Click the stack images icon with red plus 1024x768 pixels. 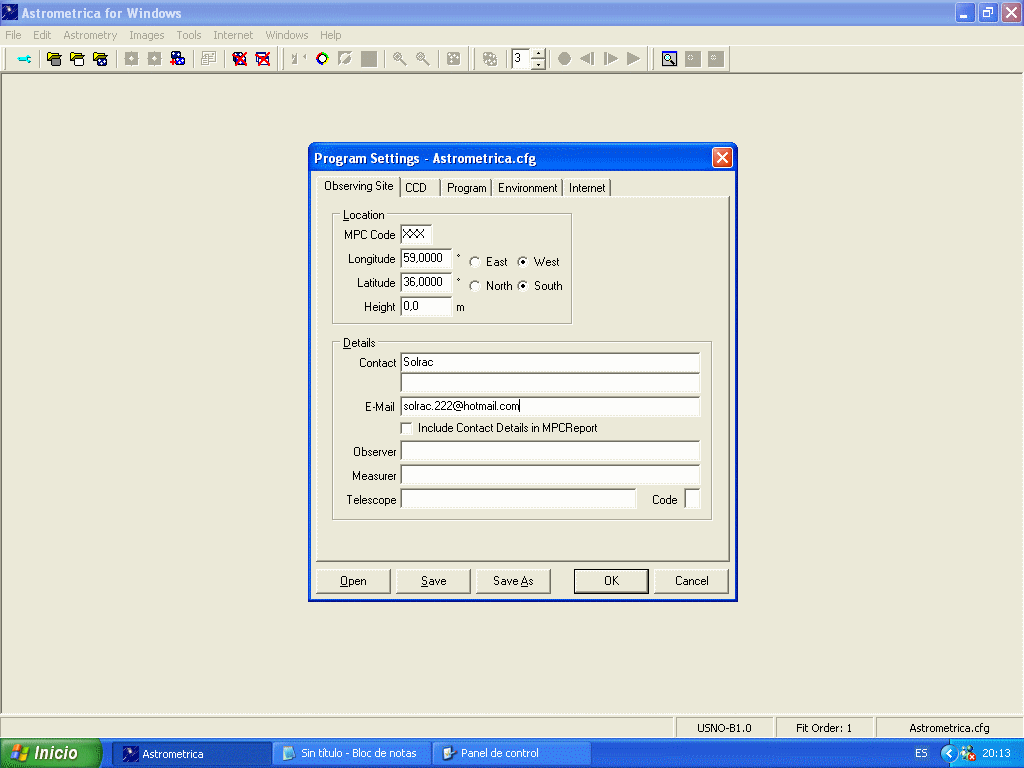click(x=178, y=59)
